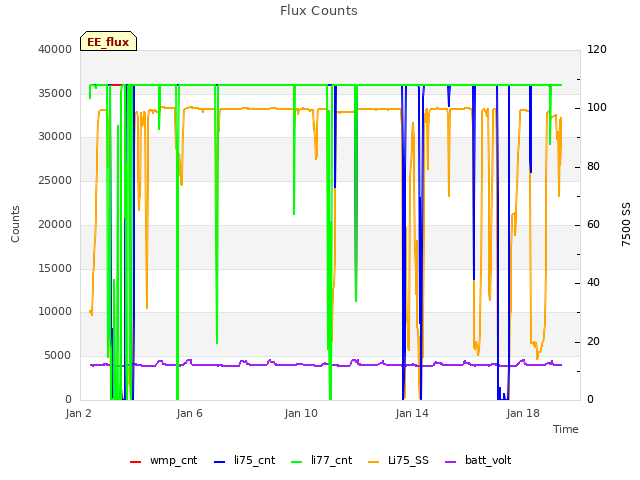Click the 7500 SS right axis title

click(626, 224)
